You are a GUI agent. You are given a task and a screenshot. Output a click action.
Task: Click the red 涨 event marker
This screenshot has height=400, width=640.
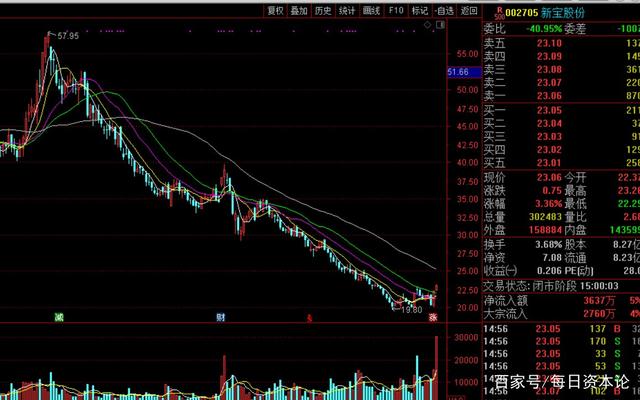click(433, 317)
